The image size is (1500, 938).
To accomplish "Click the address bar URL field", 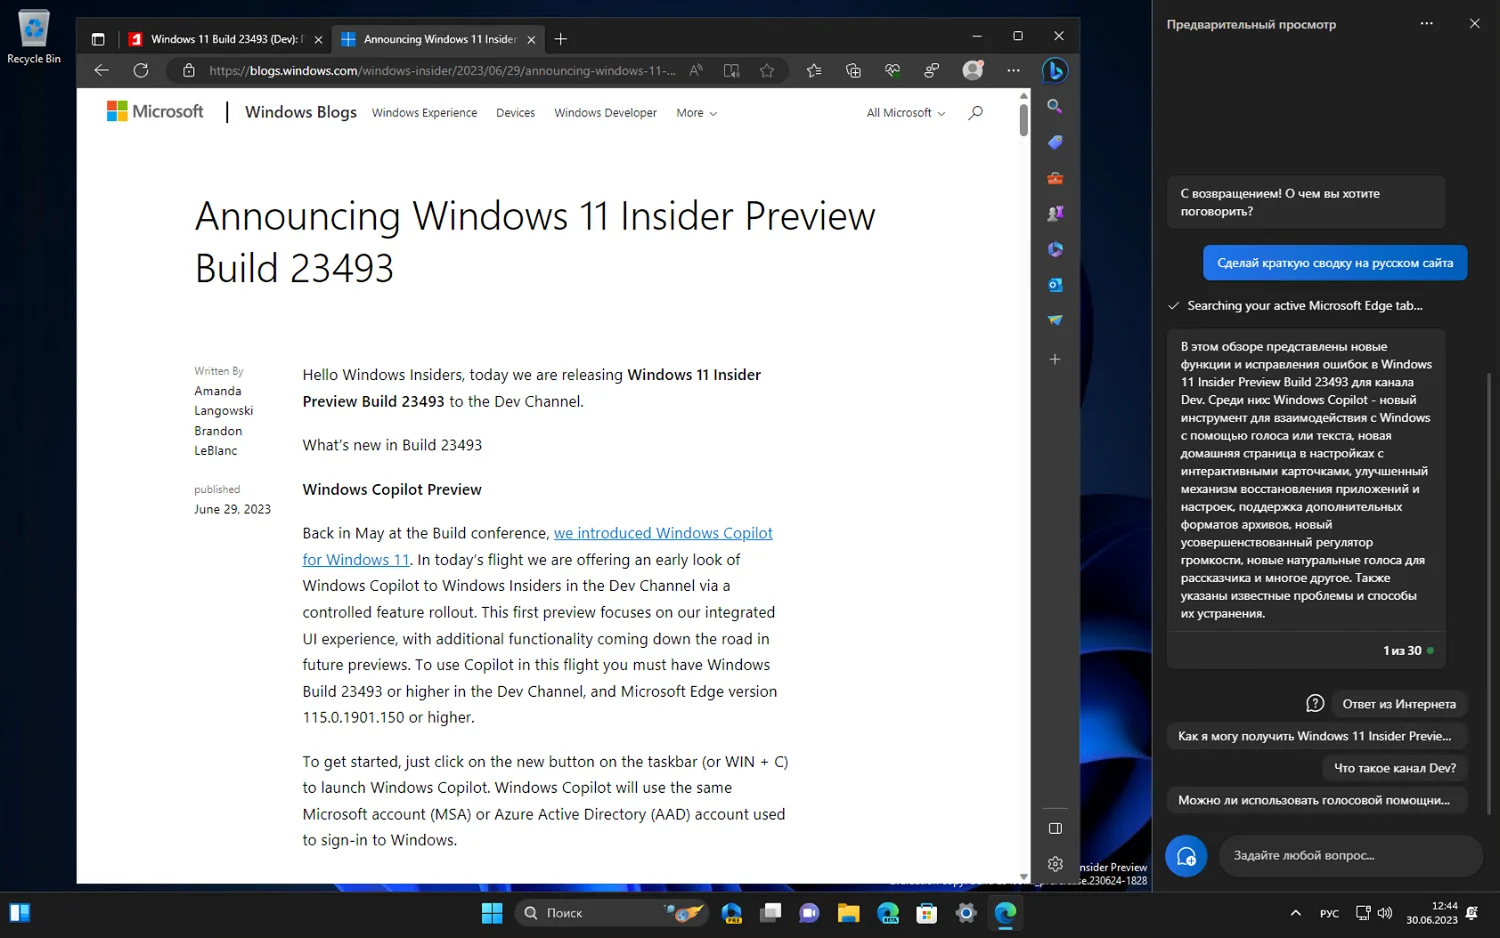I will point(442,70).
